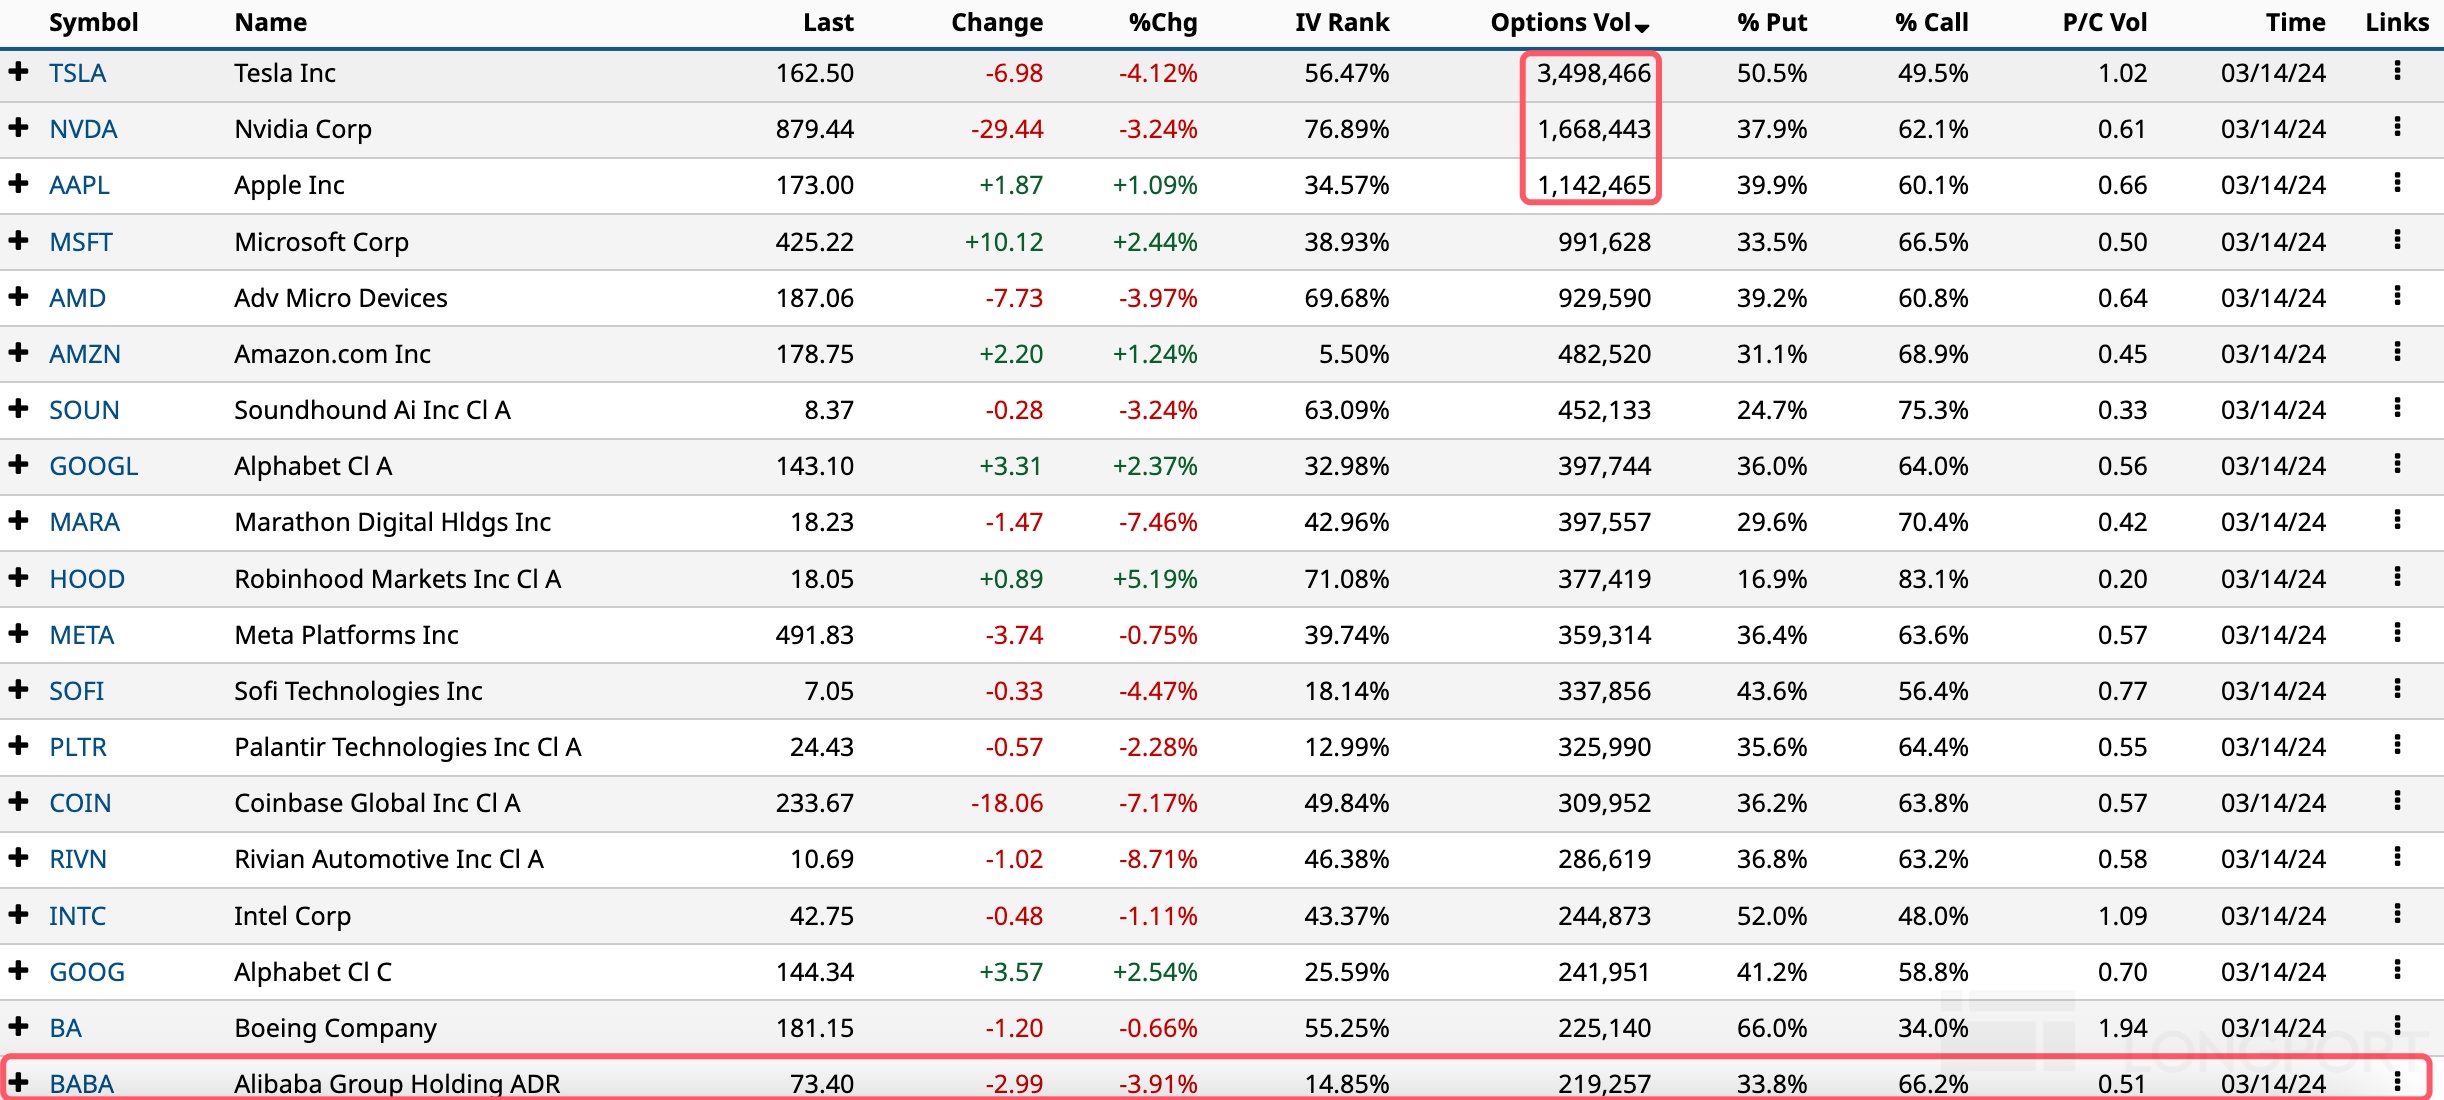Expand the MARA row plus sign

coord(18,521)
